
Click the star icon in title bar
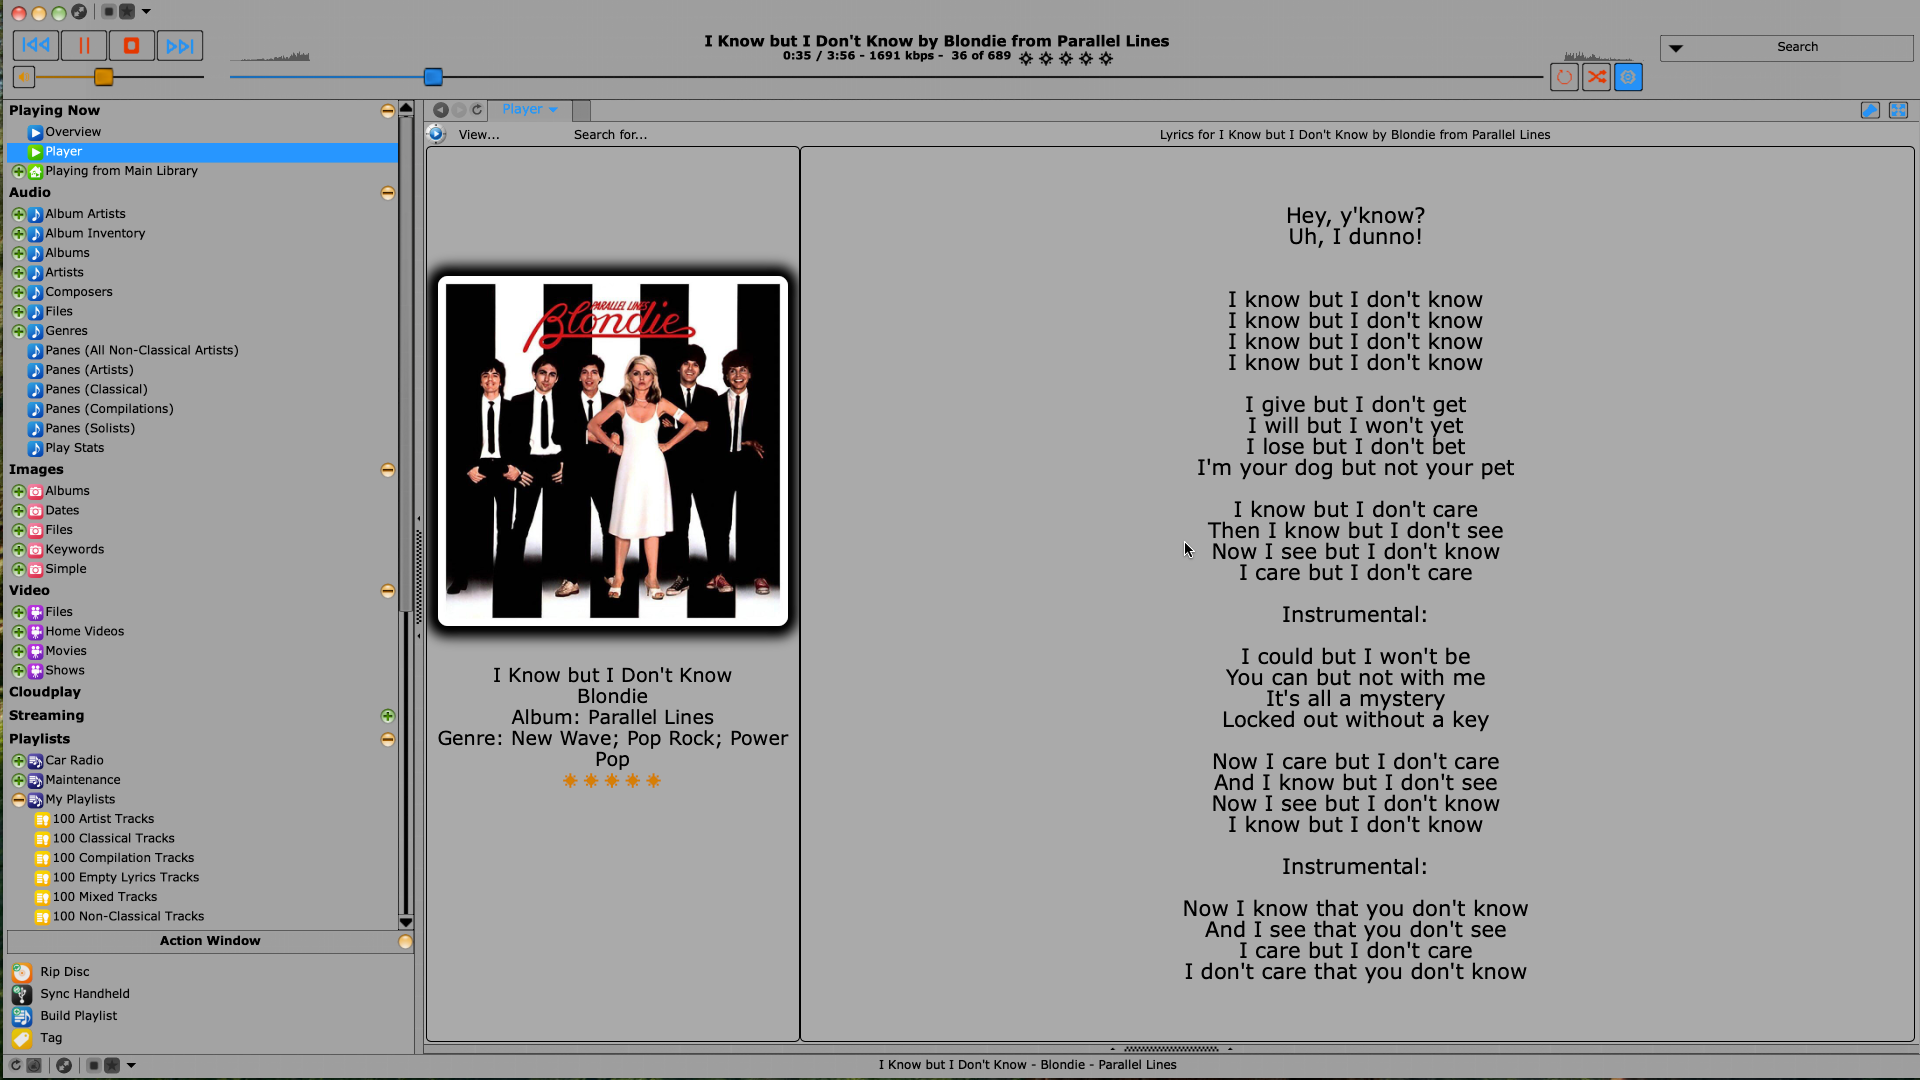(127, 12)
